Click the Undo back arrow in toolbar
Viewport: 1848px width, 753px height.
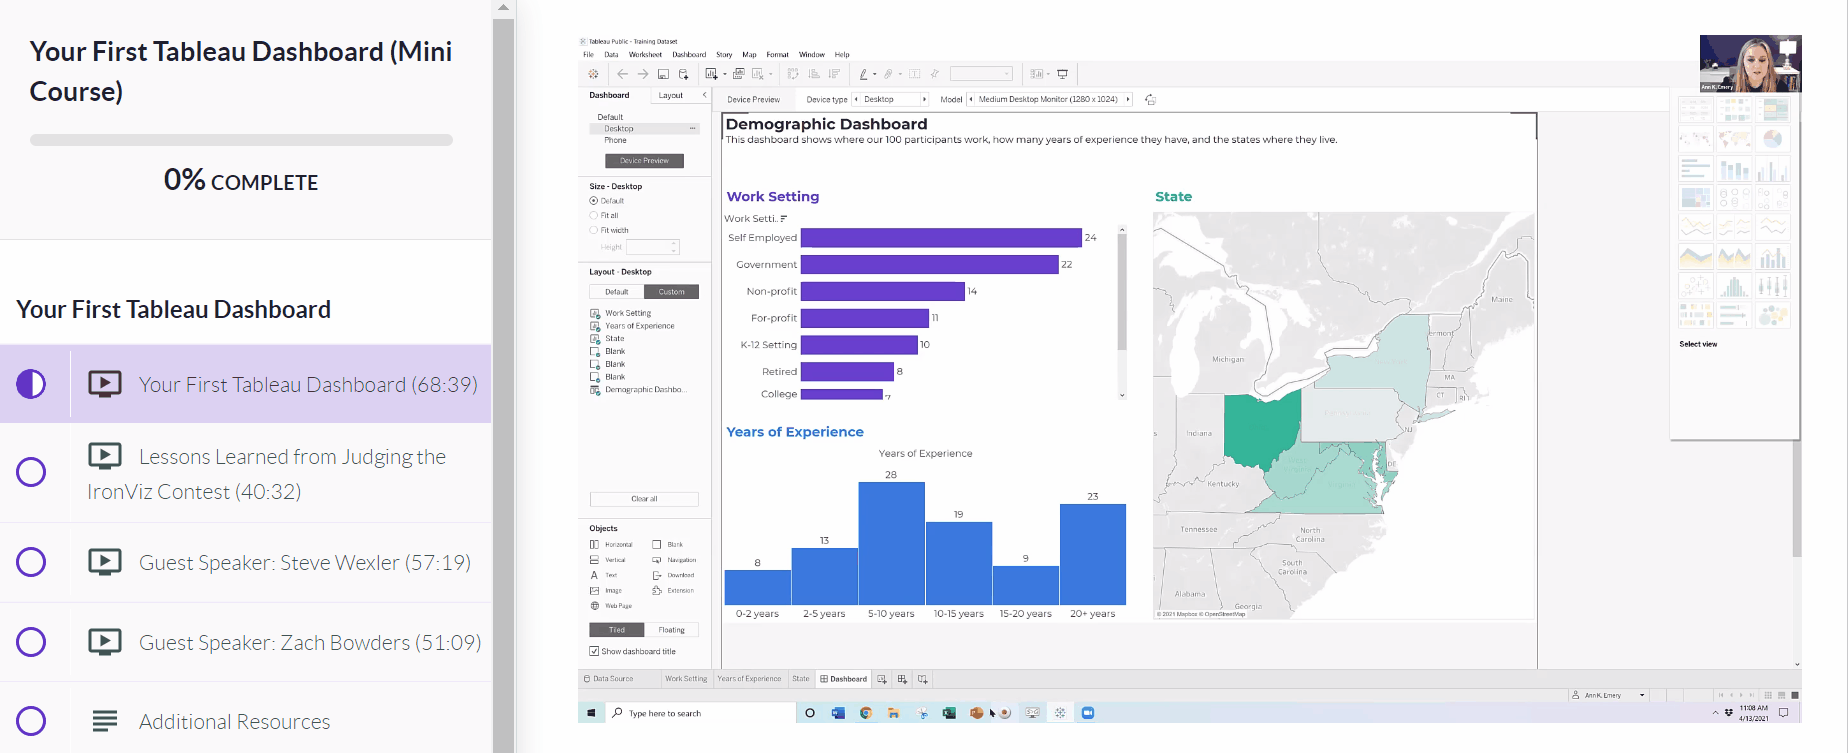click(622, 74)
